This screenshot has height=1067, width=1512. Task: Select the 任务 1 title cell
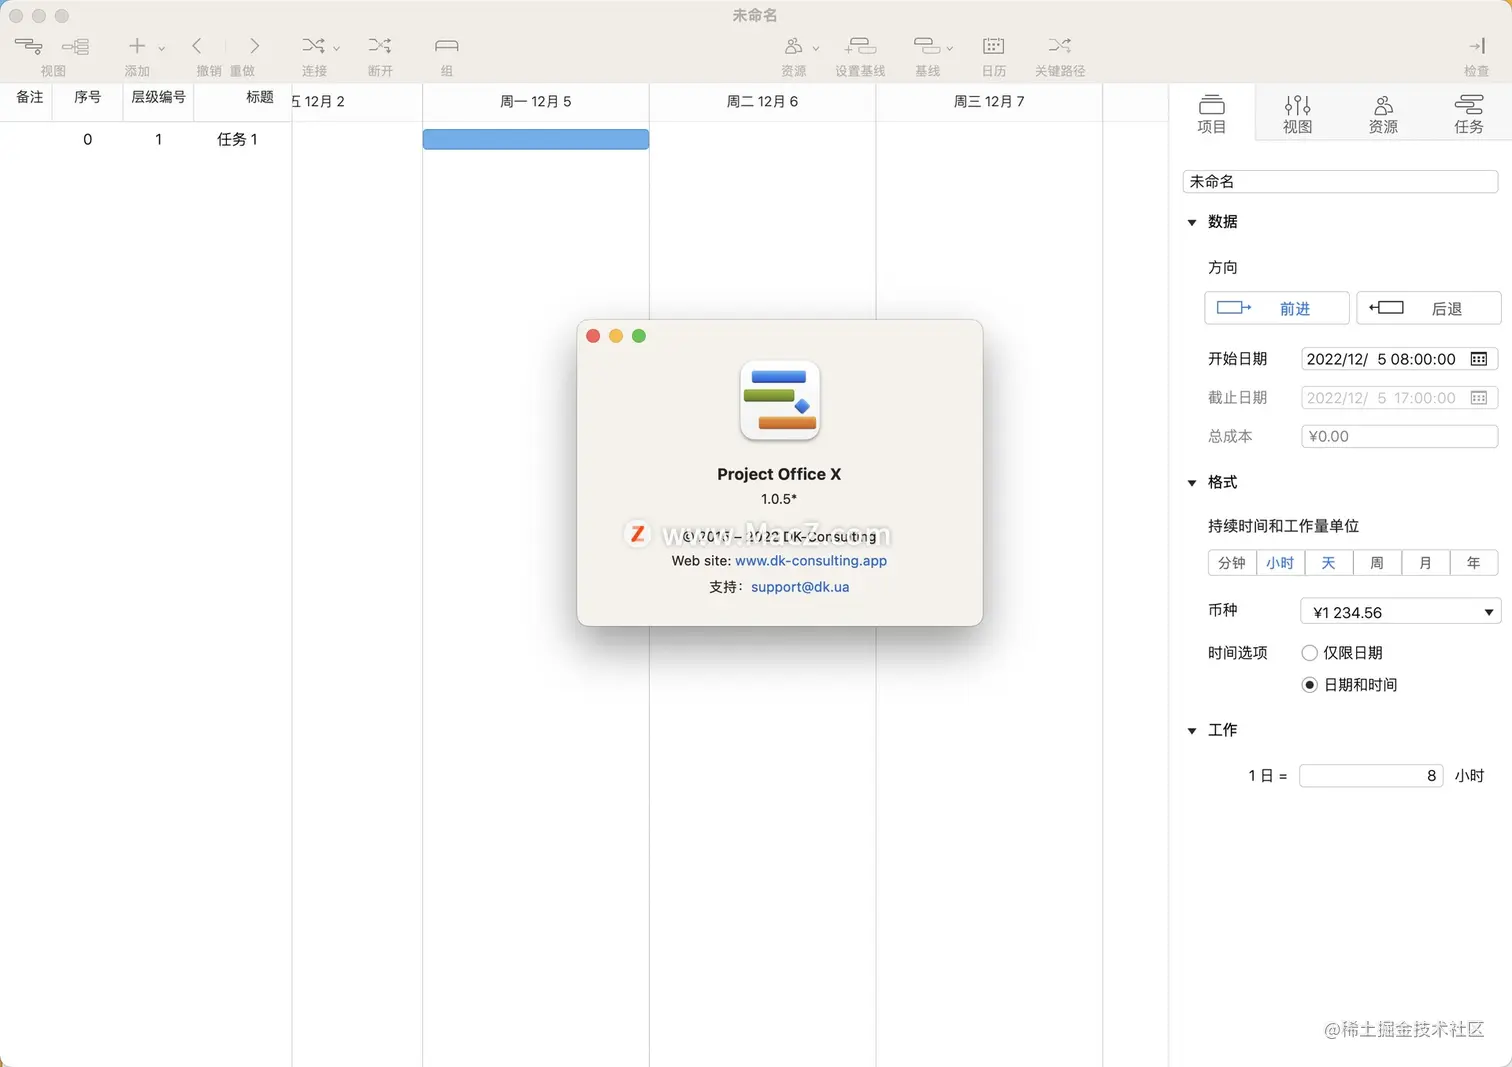pos(237,139)
